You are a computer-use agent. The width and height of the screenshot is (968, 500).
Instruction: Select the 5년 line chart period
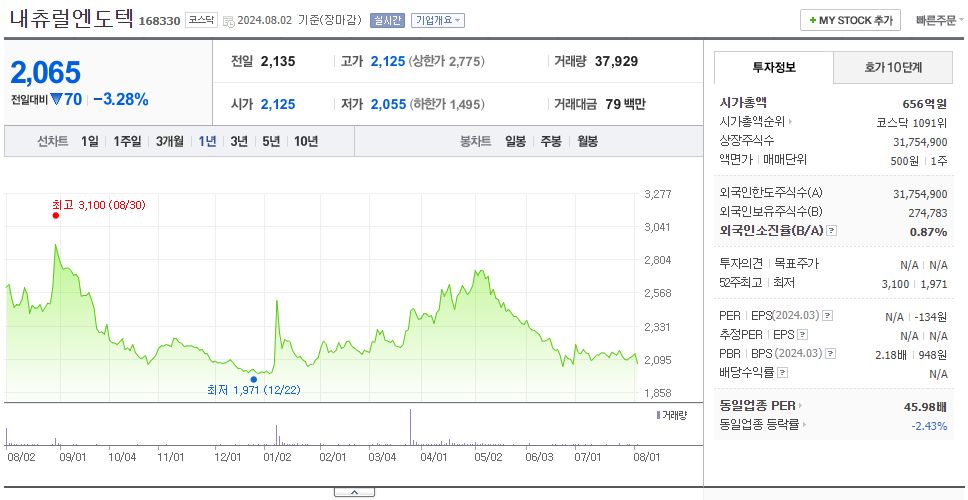pyautogui.click(x=271, y=141)
